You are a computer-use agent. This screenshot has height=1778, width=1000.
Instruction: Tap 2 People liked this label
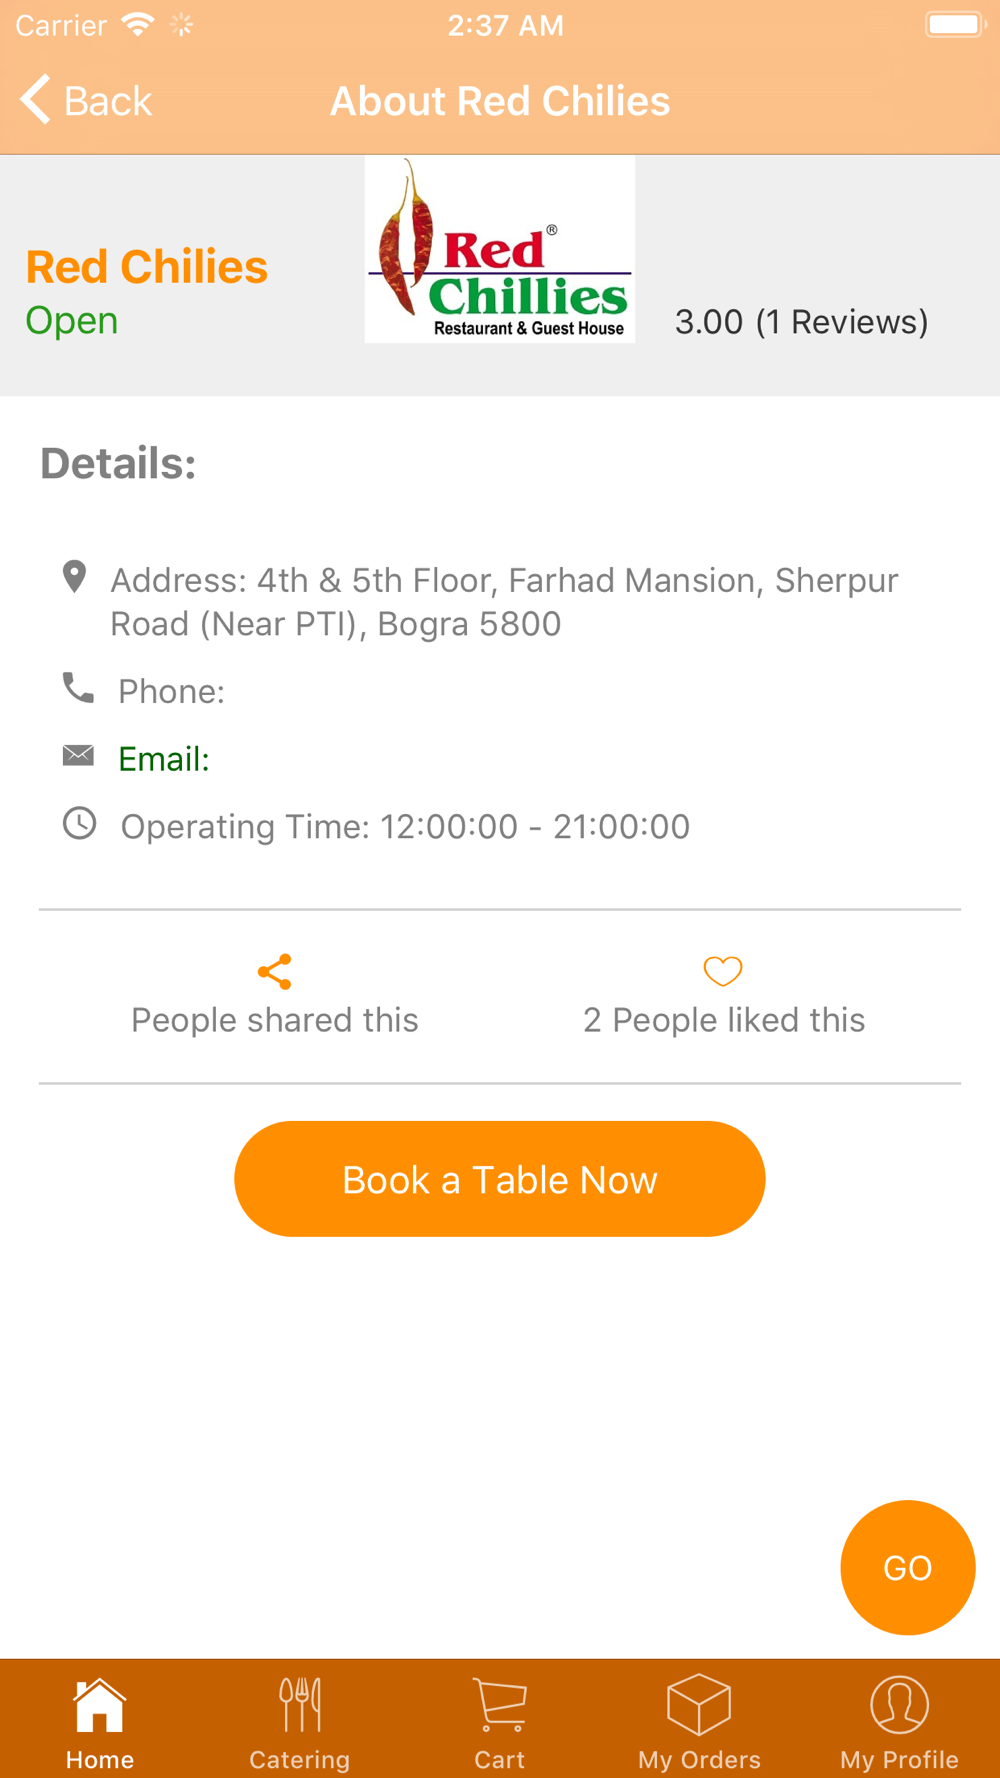724,1020
